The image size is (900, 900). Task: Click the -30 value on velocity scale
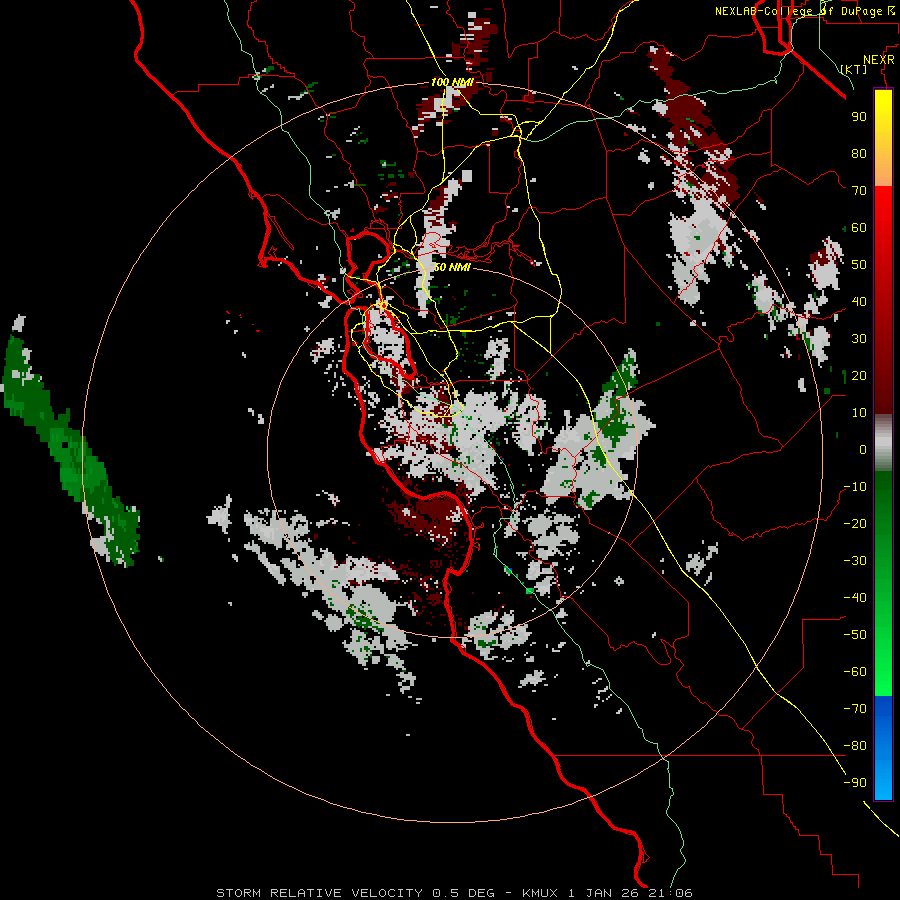(x=855, y=561)
